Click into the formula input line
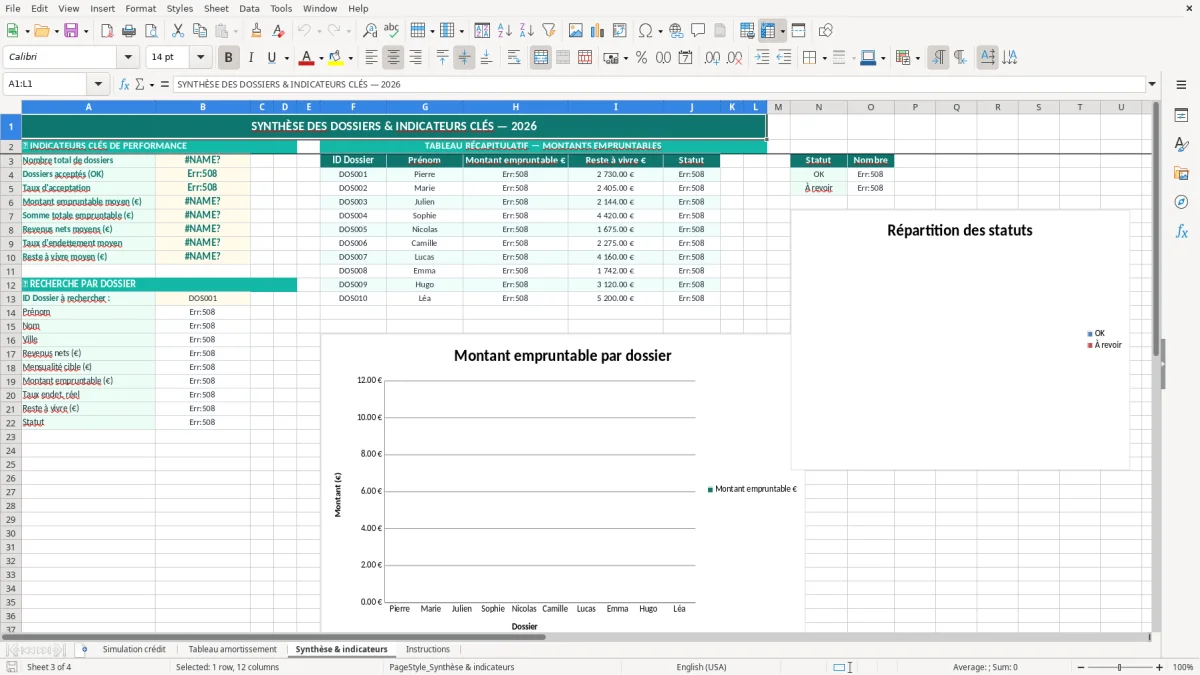 pyautogui.click(x=659, y=85)
